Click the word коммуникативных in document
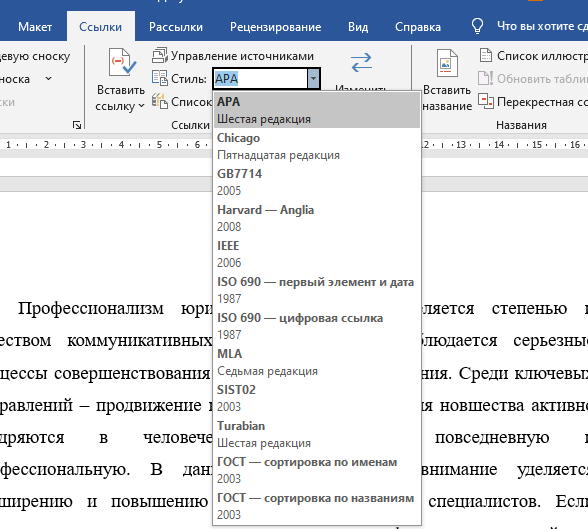 pyautogui.click(x=140, y=341)
